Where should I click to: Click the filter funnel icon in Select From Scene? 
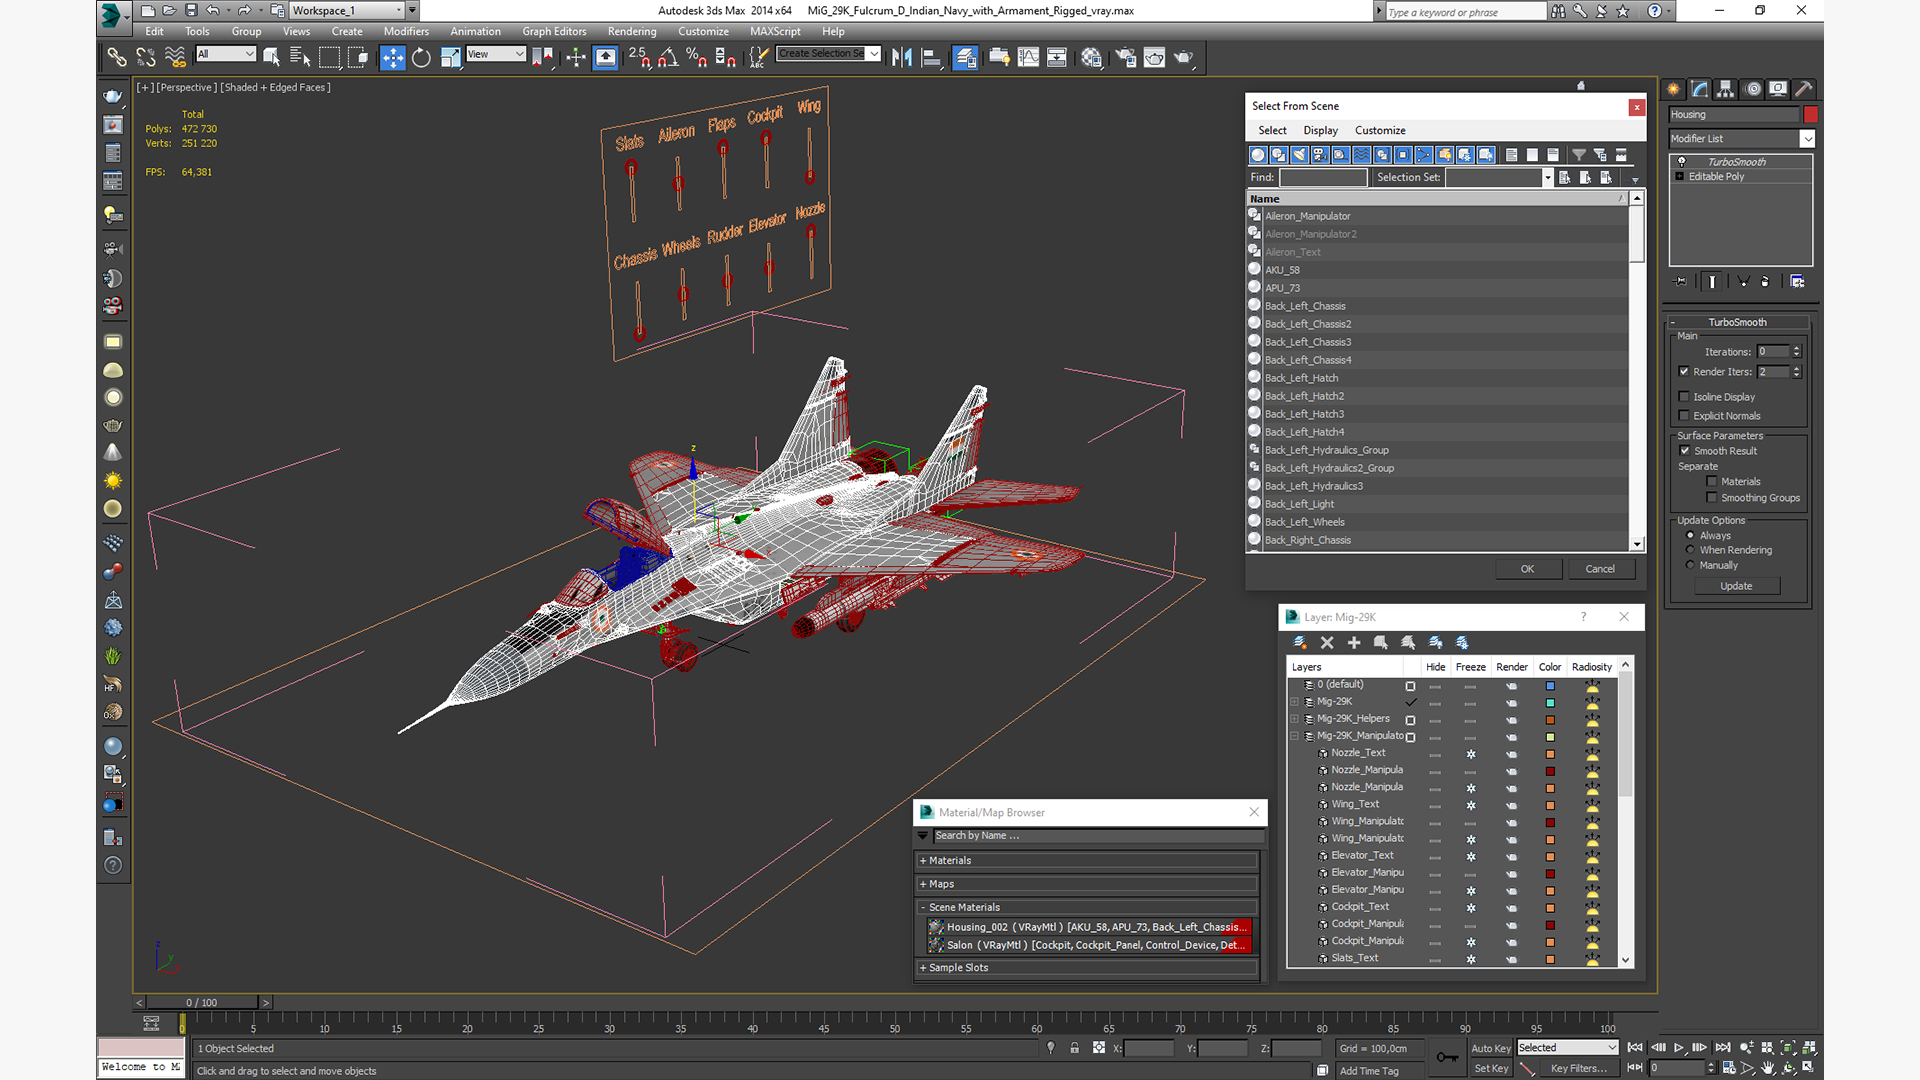pos(1579,155)
